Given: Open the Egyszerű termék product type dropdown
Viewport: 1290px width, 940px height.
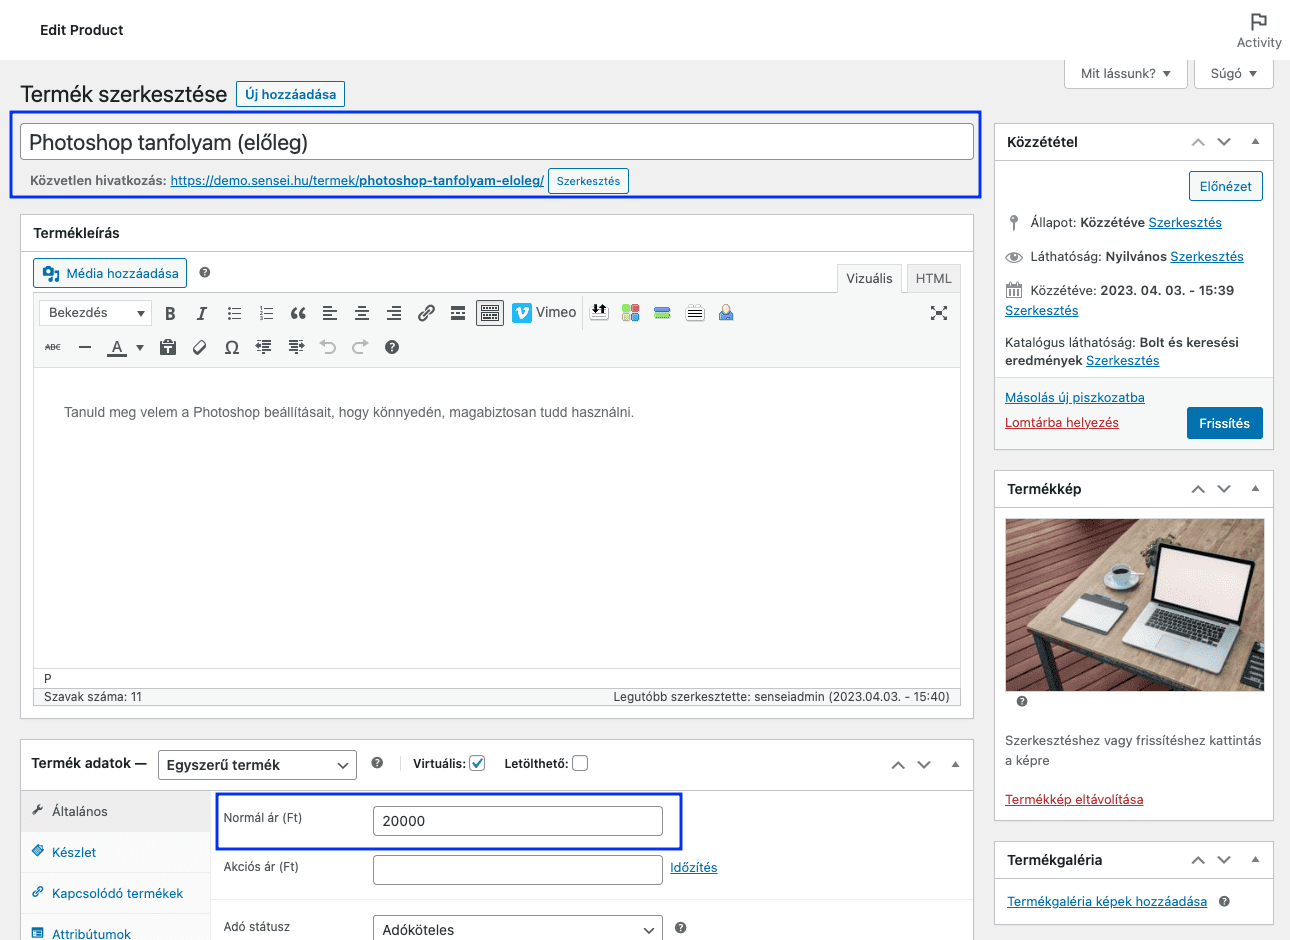Looking at the screenshot, I should tap(257, 765).
